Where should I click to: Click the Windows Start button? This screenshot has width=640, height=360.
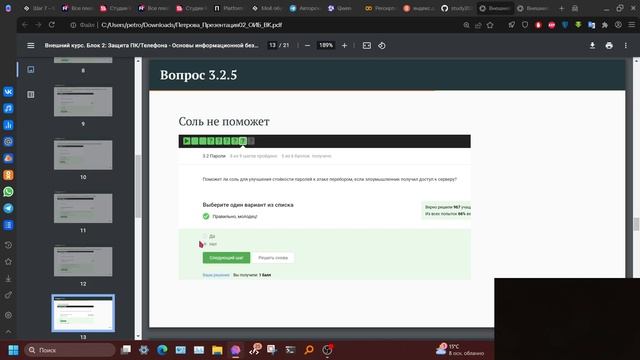click(13, 350)
